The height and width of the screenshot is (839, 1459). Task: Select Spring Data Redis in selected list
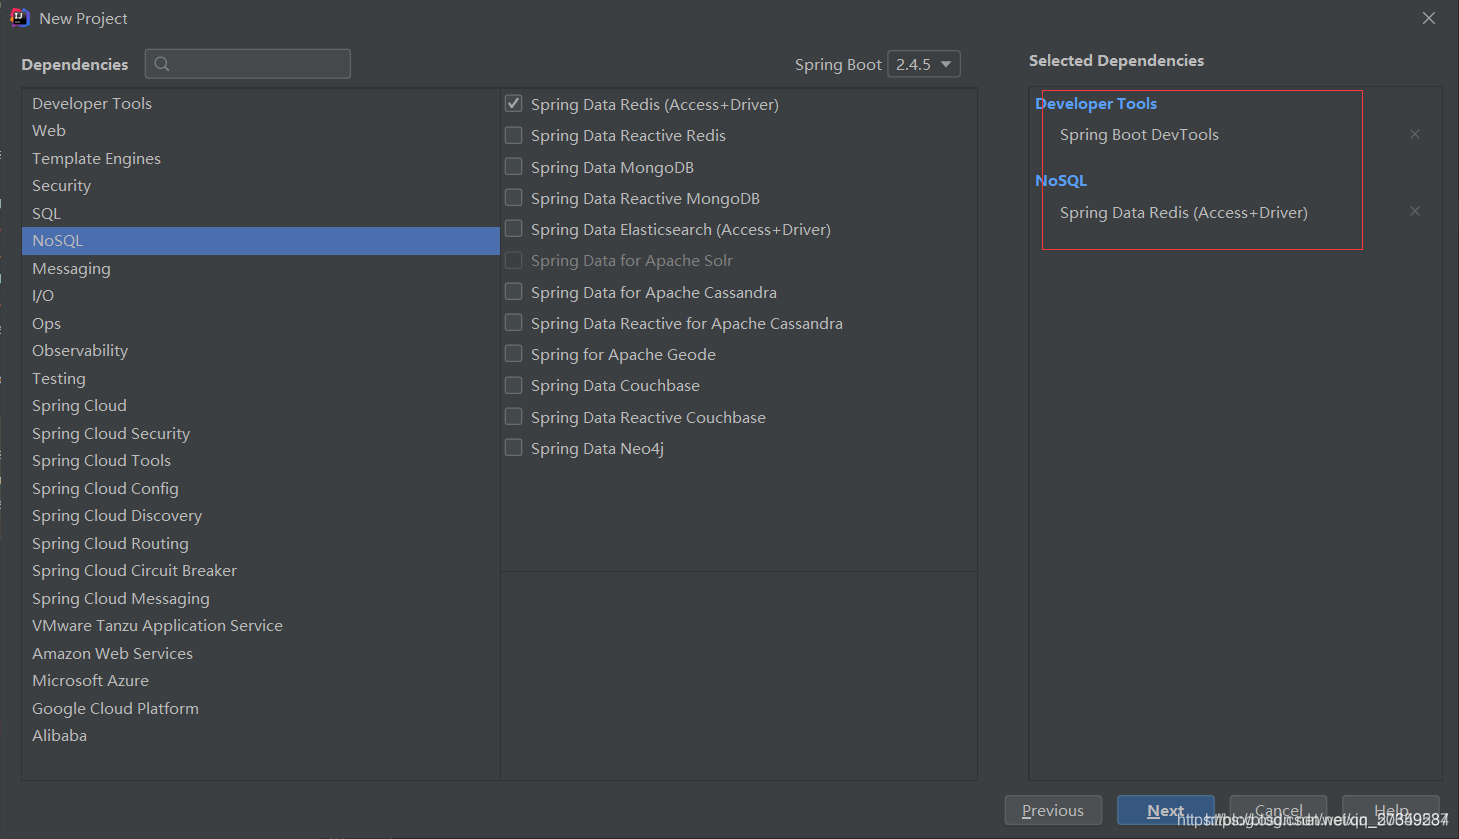1184,212
